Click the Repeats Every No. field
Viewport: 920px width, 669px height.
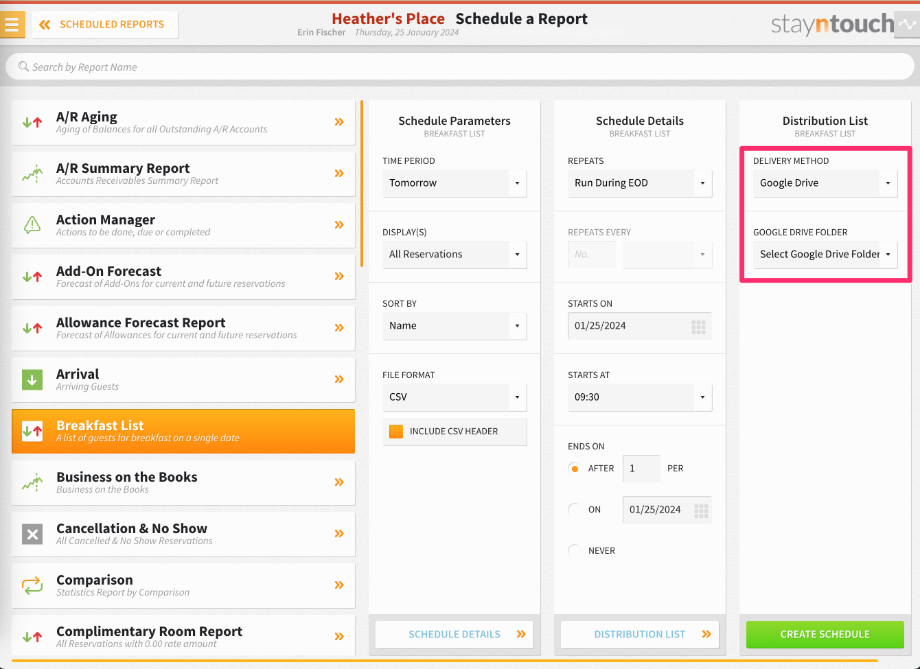click(591, 255)
